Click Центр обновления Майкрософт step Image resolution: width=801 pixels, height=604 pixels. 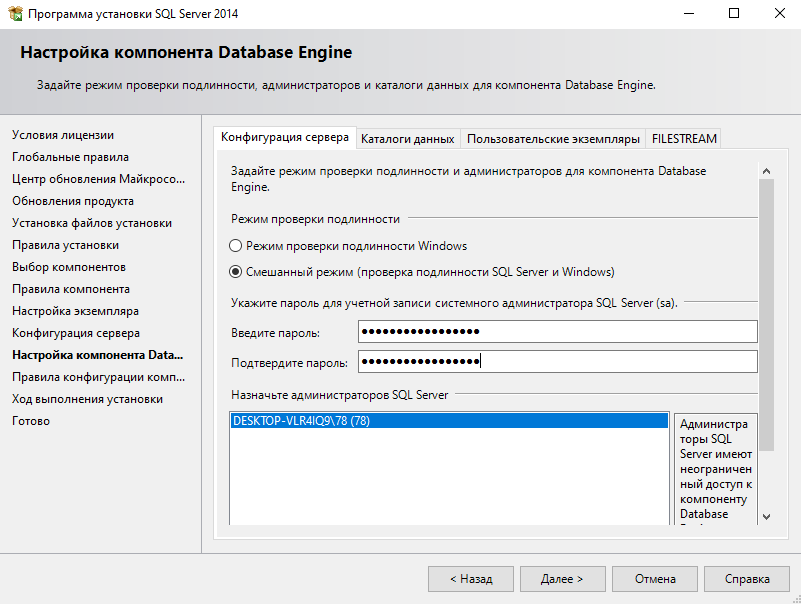point(99,179)
